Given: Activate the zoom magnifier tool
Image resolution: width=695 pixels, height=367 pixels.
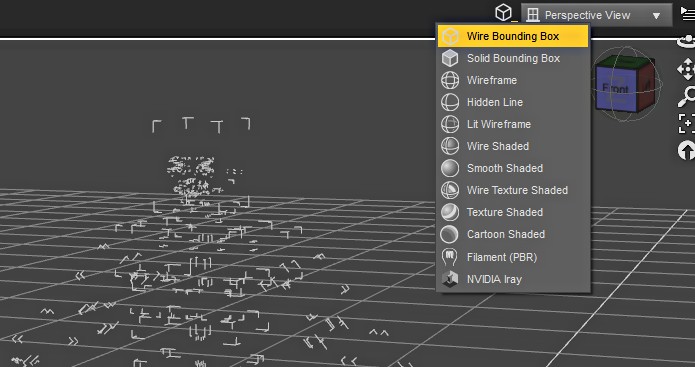Looking at the screenshot, I should pos(687,96).
